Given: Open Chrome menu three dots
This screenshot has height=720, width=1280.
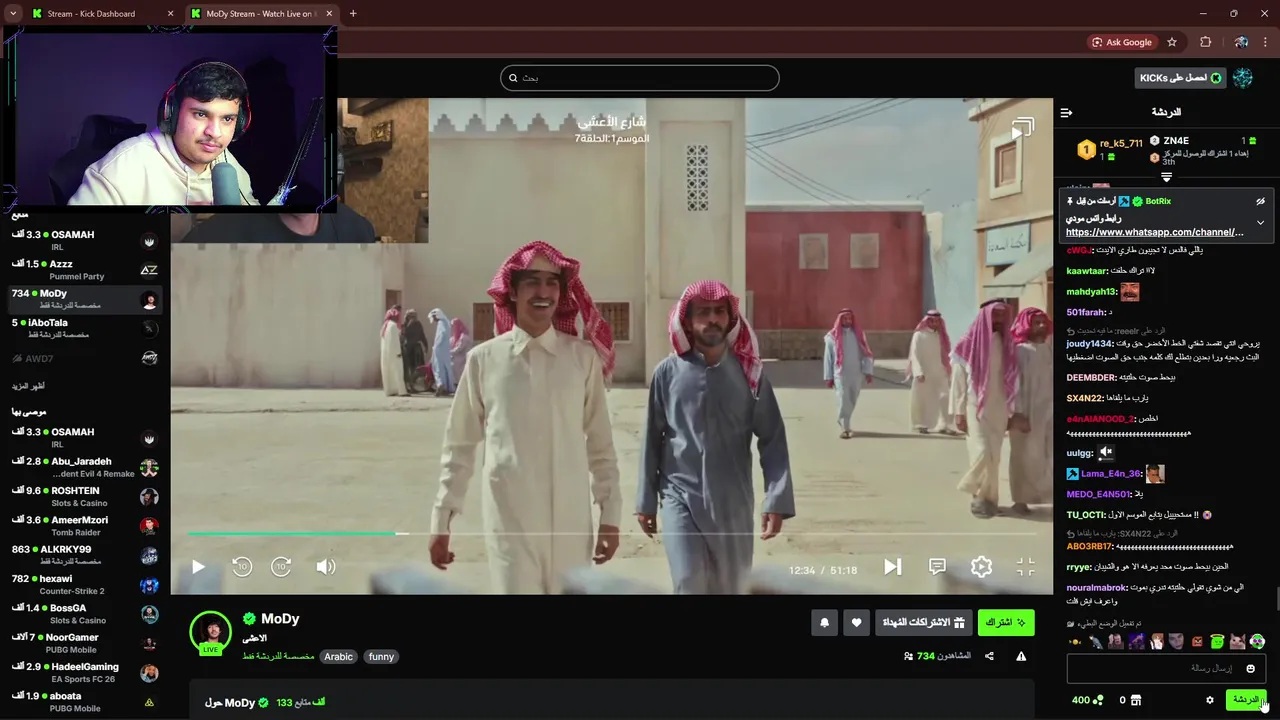Looking at the screenshot, I should (1266, 42).
